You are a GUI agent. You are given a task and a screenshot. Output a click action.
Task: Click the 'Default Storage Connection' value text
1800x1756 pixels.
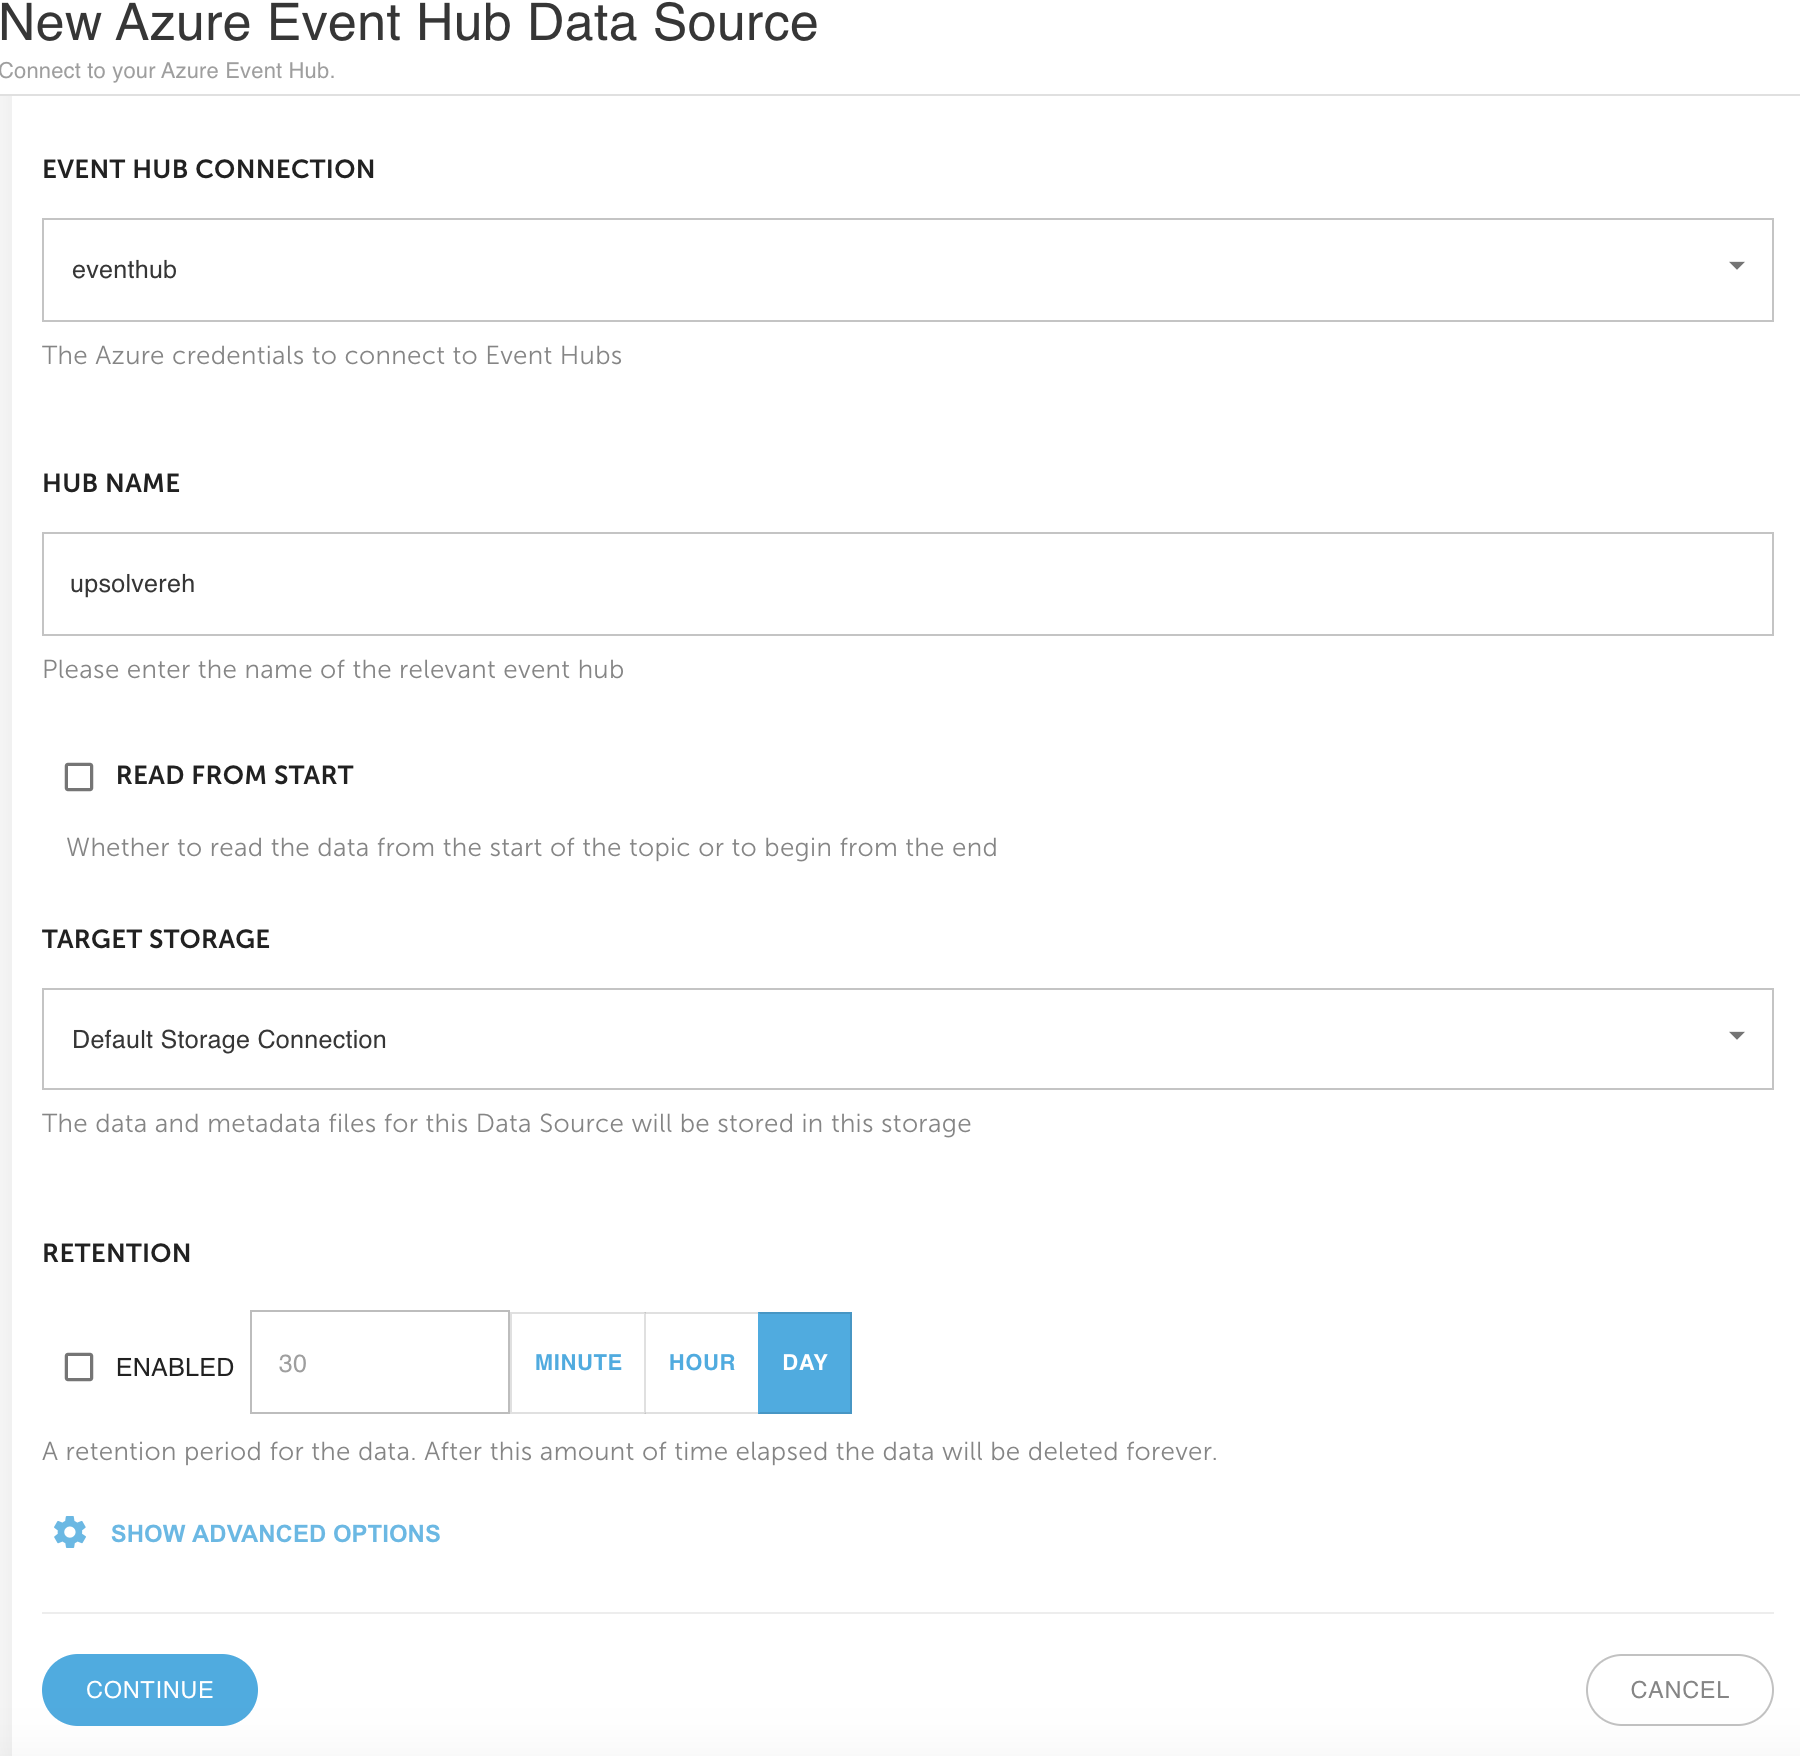click(x=229, y=1040)
